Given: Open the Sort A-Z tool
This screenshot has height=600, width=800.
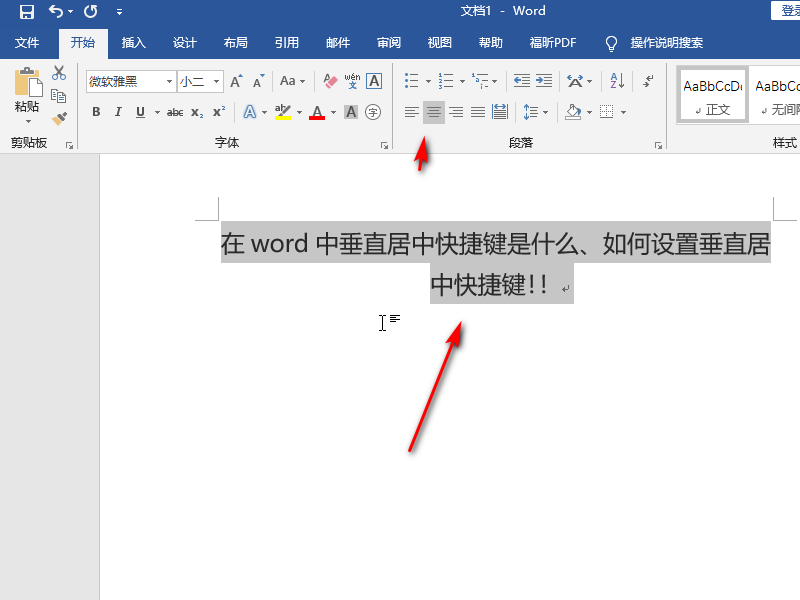Looking at the screenshot, I should tap(617, 81).
